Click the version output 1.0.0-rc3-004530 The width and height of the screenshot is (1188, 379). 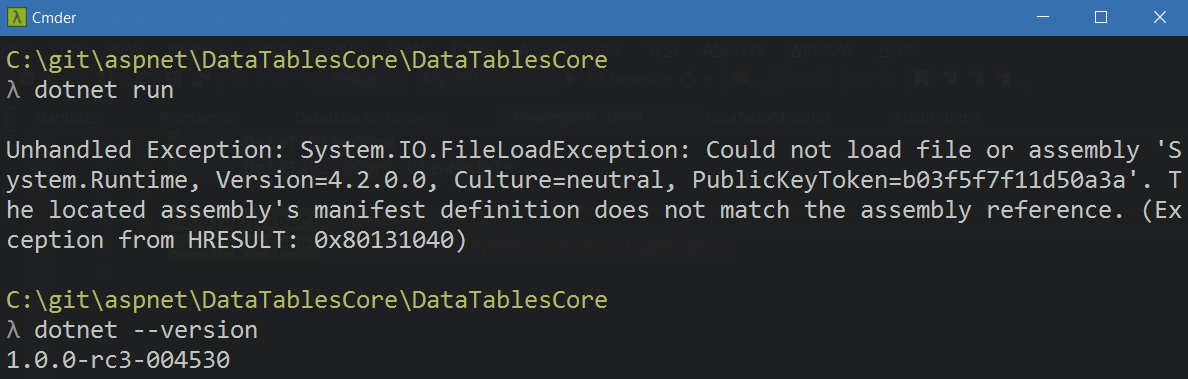coord(117,359)
